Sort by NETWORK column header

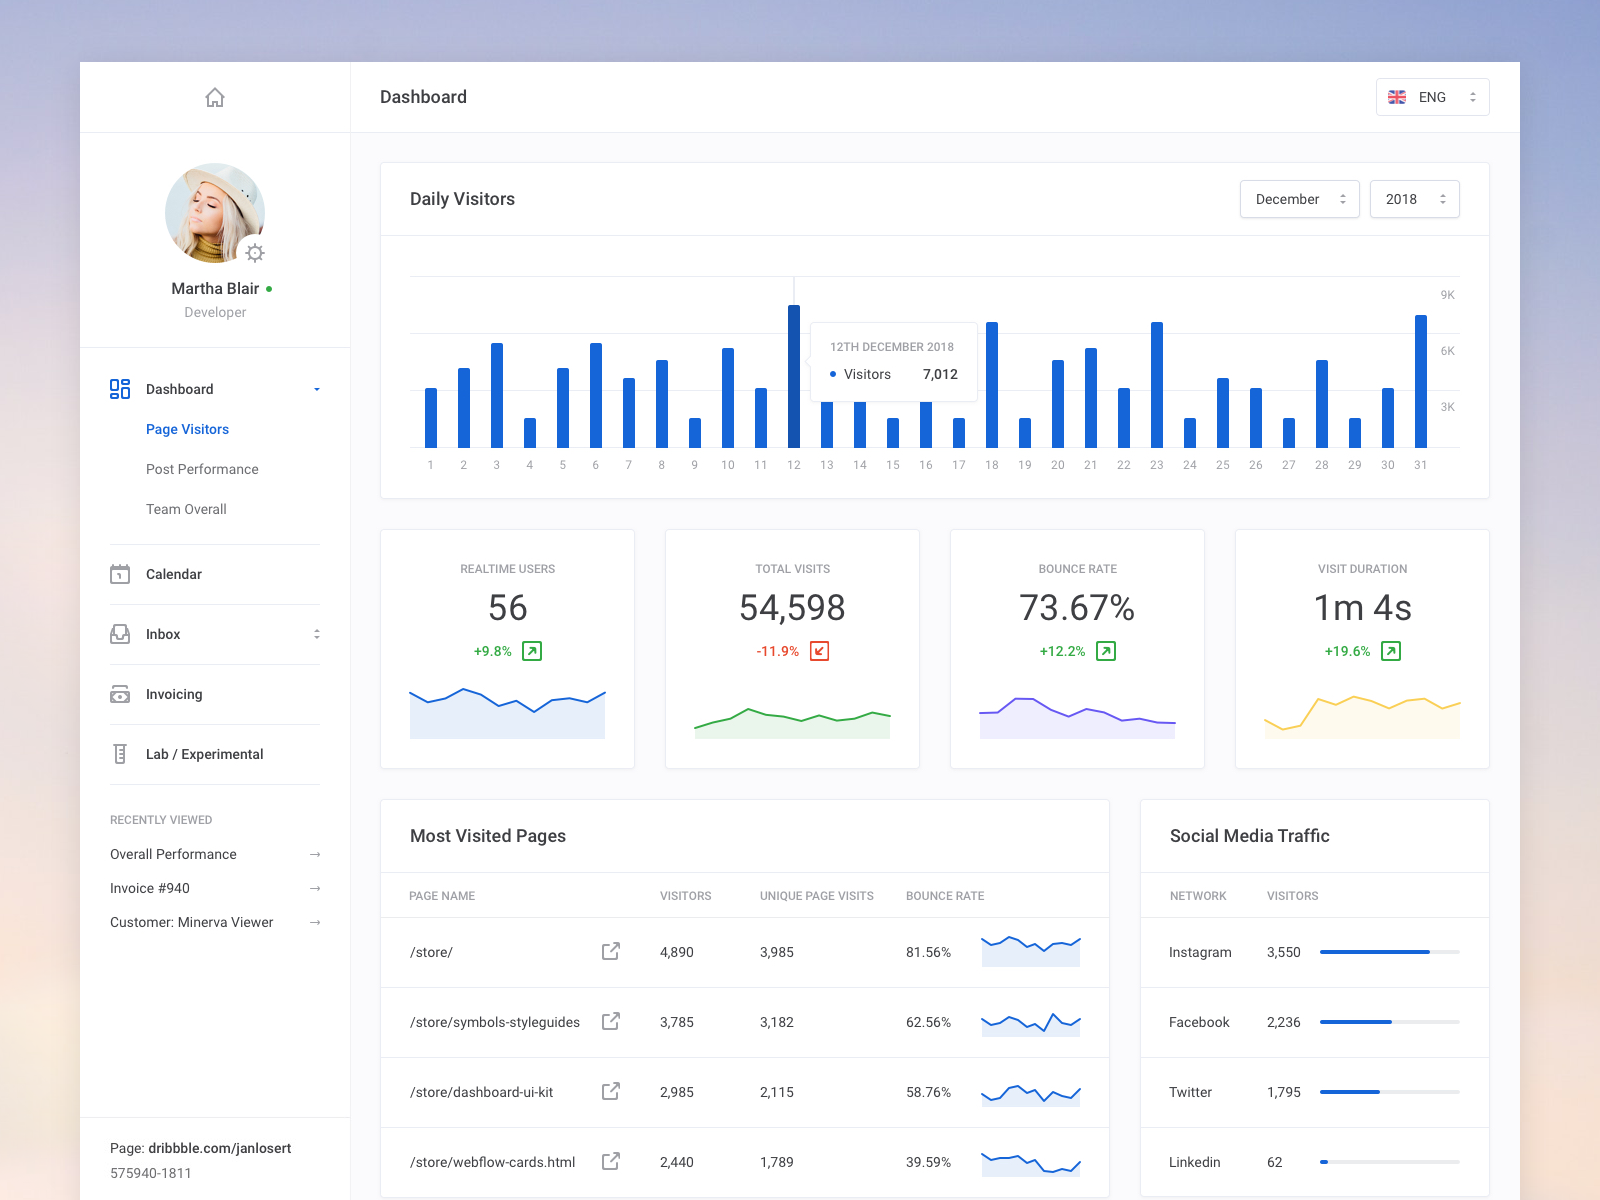coord(1198,896)
